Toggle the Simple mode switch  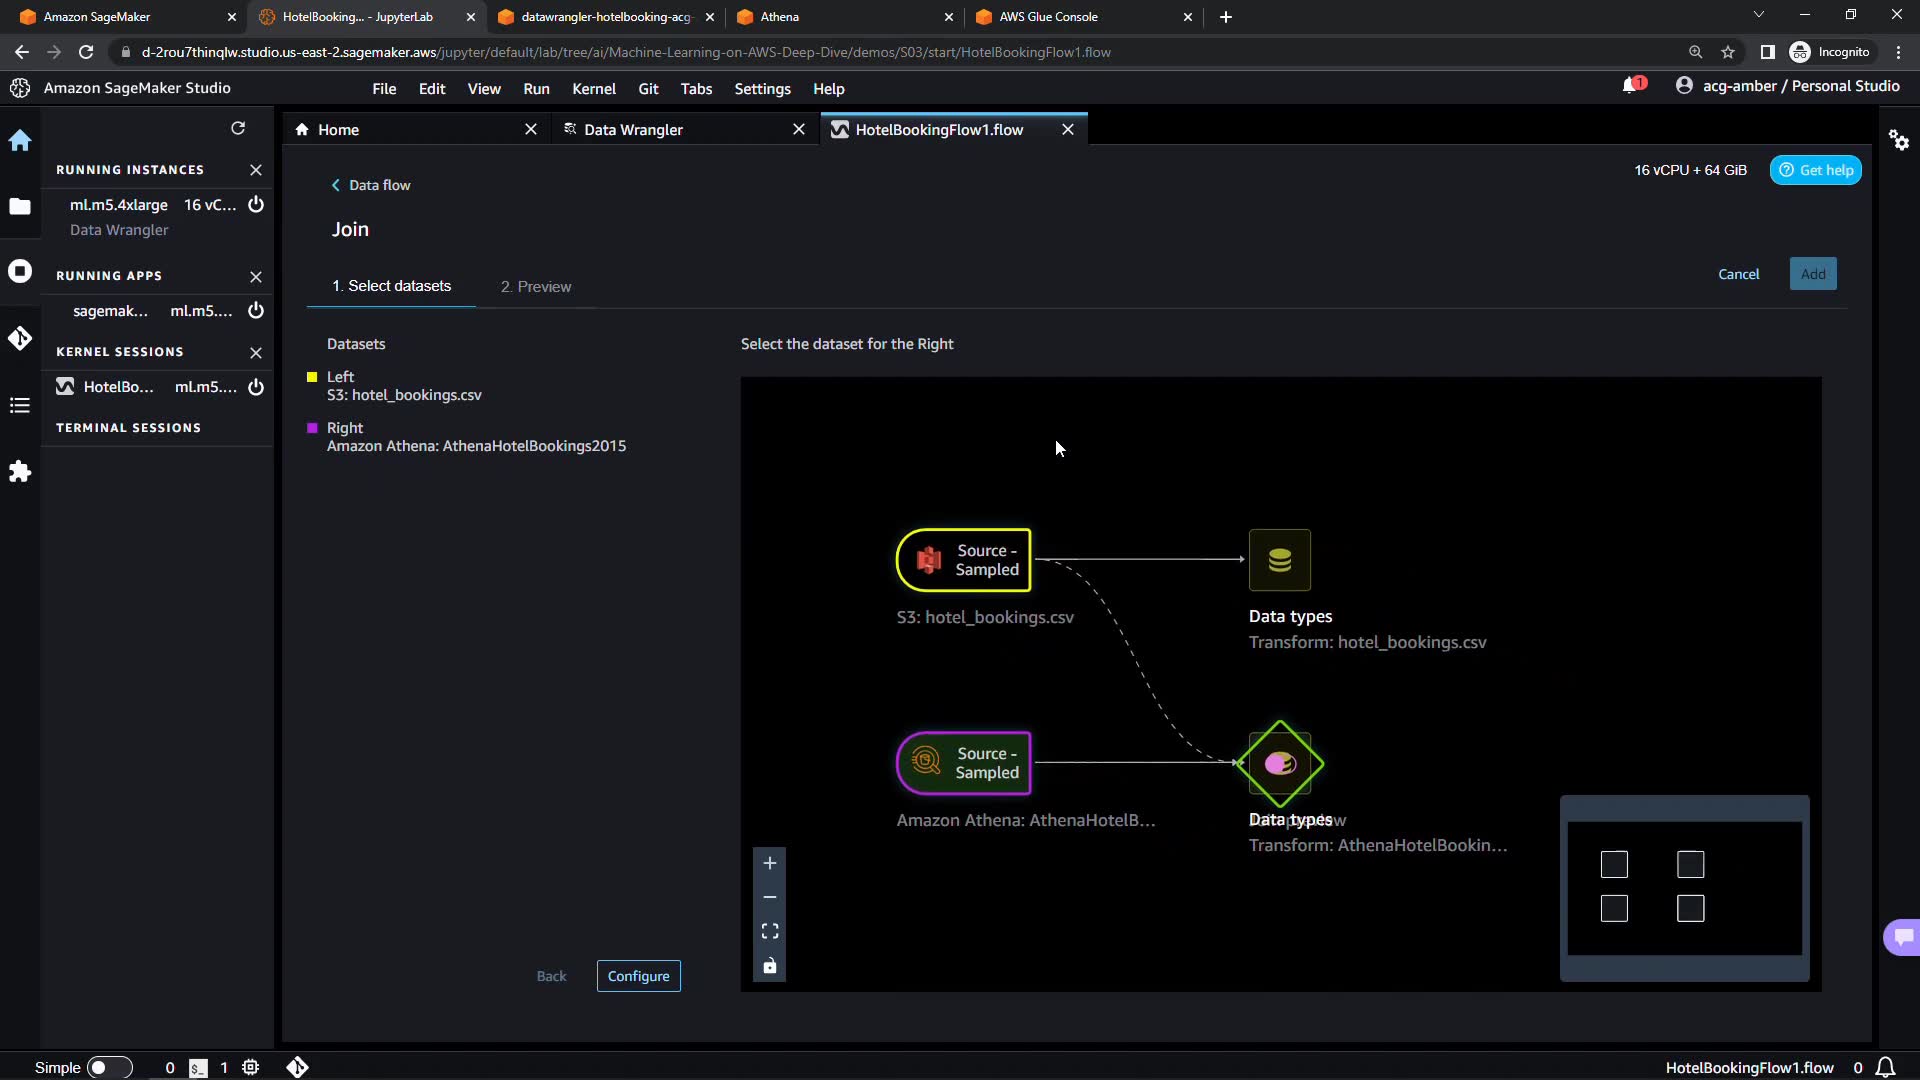[x=109, y=1067]
